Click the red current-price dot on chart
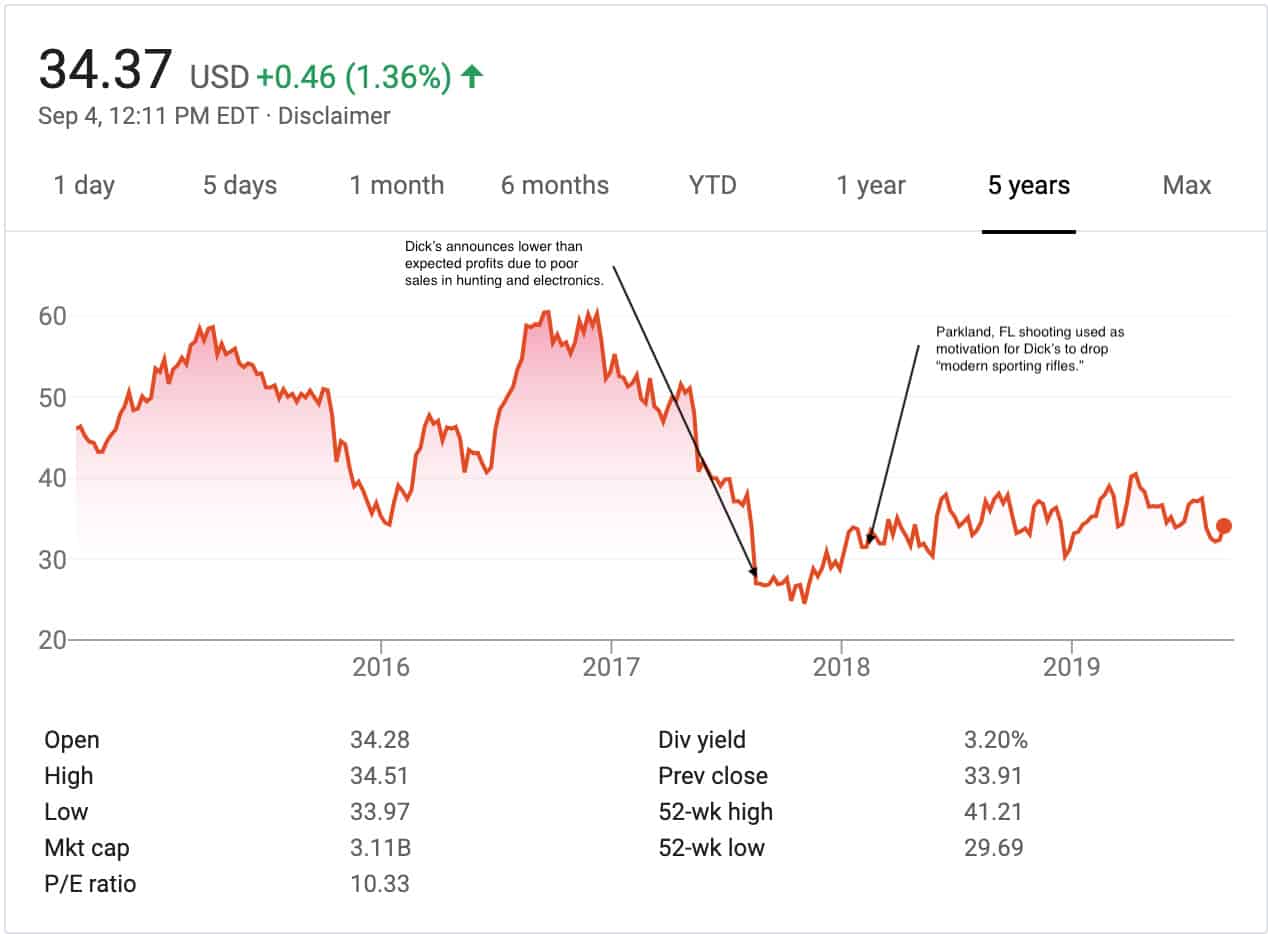This screenshot has height=934, width=1268. click(x=1224, y=526)
